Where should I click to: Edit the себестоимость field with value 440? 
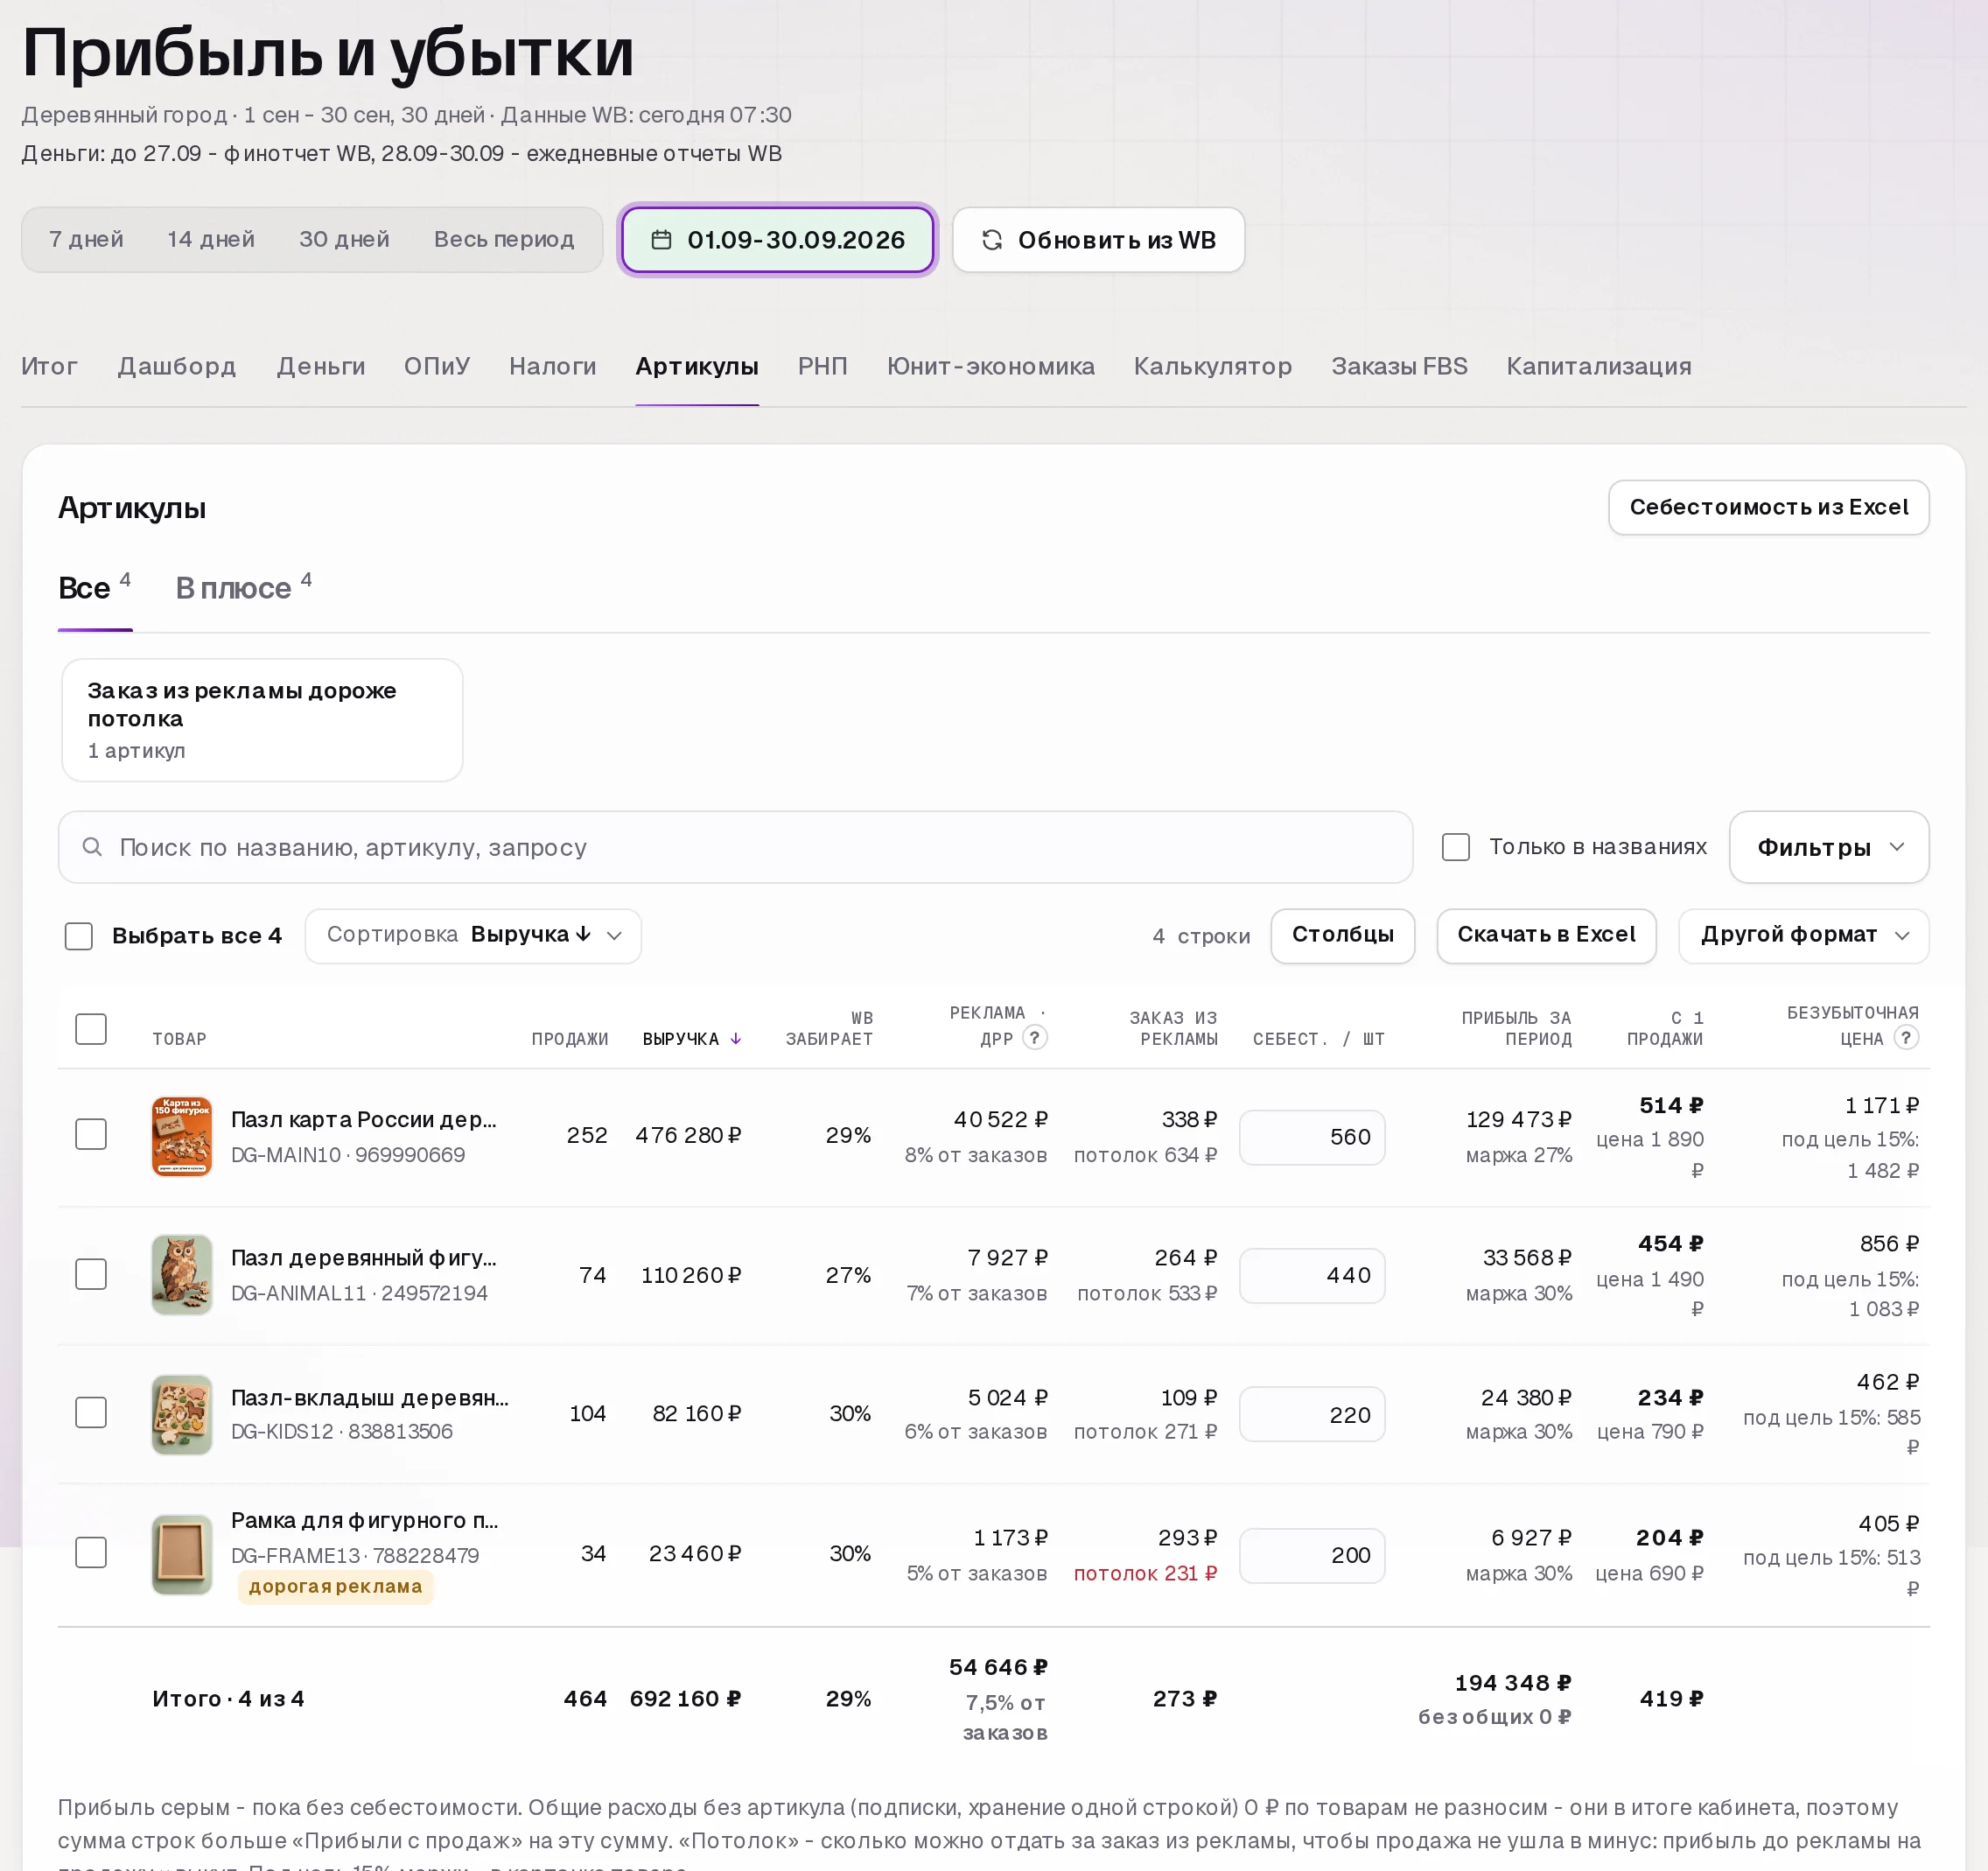tap(1312, 1276)
